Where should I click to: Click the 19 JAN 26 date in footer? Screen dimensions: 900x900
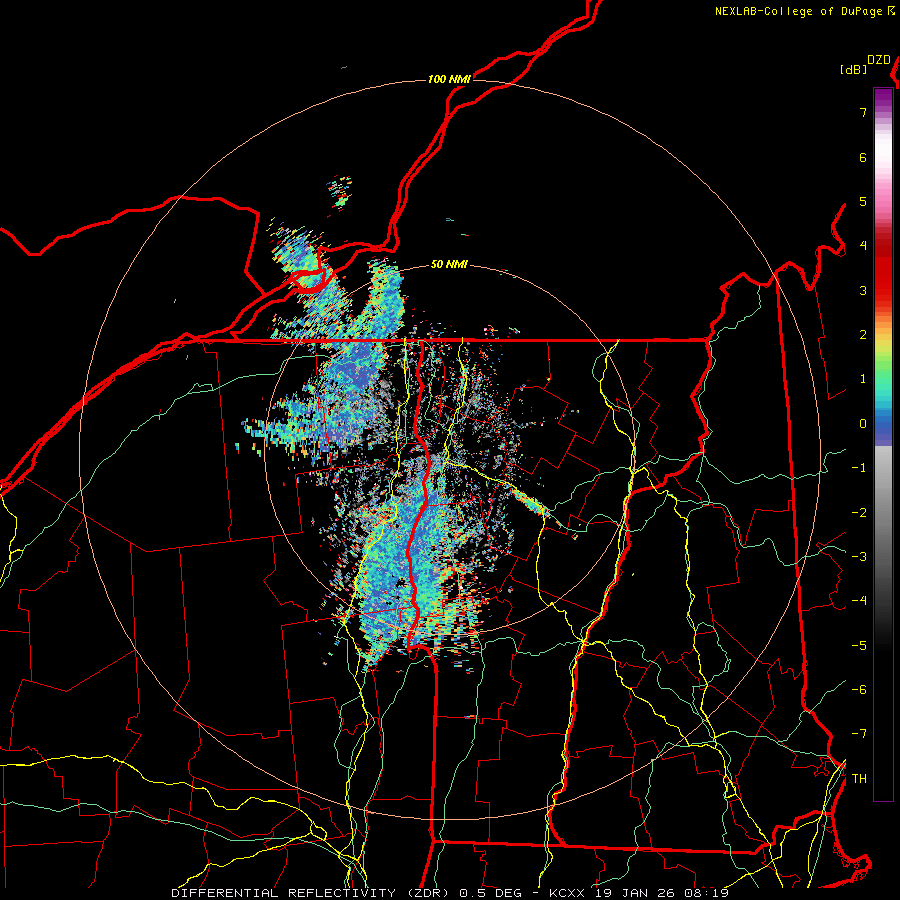pos(635,893)
